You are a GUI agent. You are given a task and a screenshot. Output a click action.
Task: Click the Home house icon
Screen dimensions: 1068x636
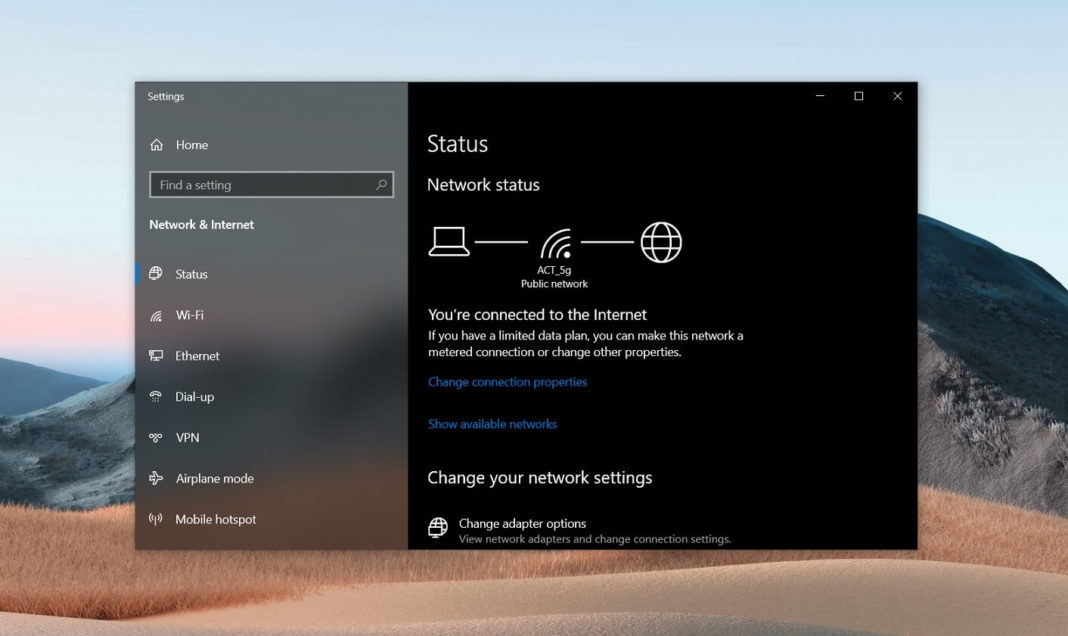coord(157,144)
